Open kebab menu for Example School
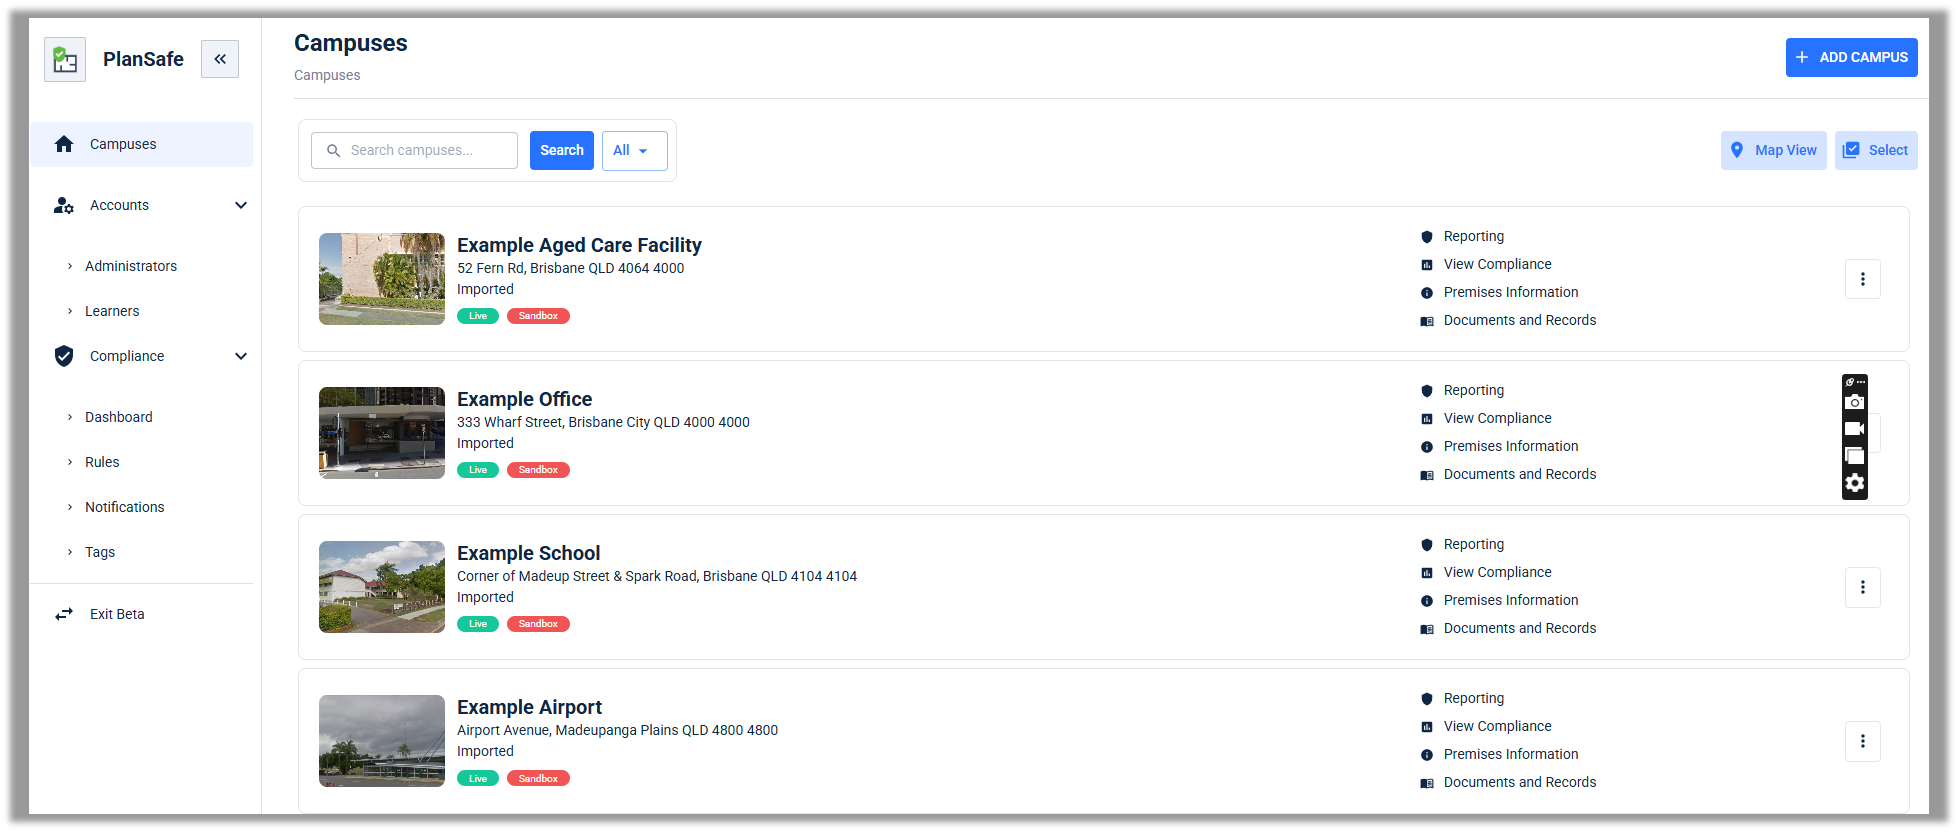Viewport: 1958px width, 832px height. click(1862, 587)
